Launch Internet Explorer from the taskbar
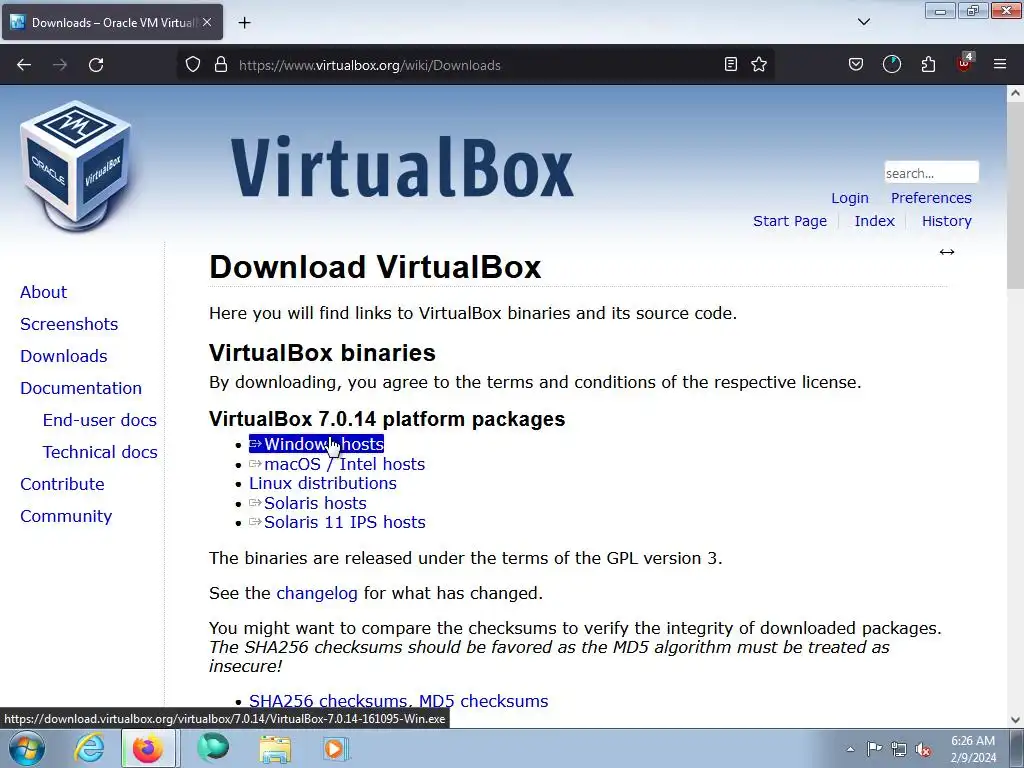Screen dimensions: 1024x768 point(89,748)
